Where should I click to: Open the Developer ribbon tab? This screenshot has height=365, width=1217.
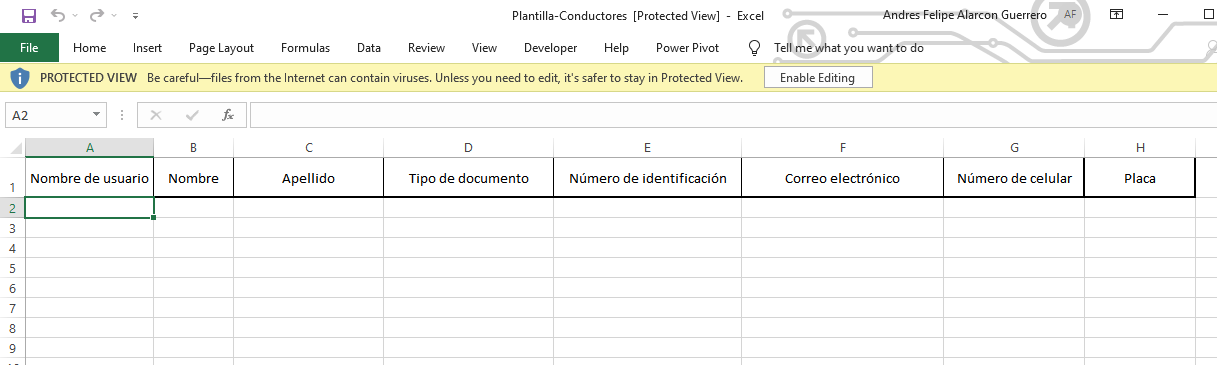pyautogui.click(x=550, y=47)
